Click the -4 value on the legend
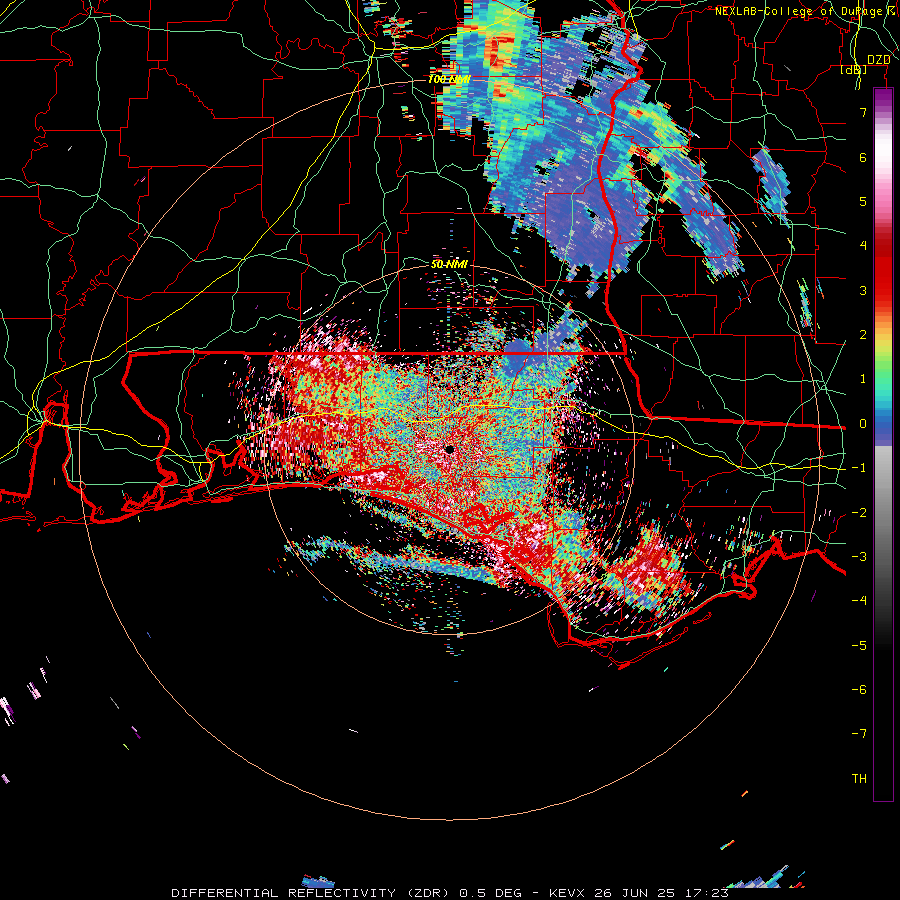900x900 pixels. [859, 601]
